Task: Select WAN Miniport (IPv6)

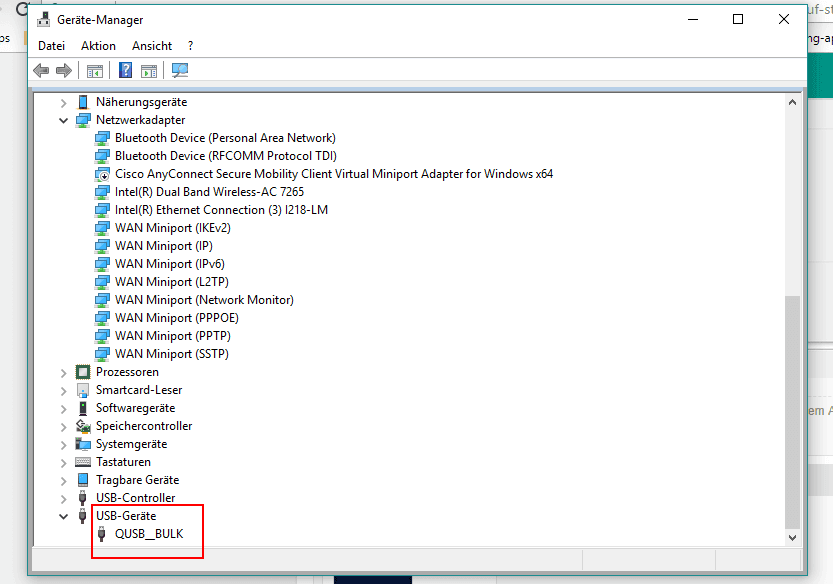Action: [170, 264]
